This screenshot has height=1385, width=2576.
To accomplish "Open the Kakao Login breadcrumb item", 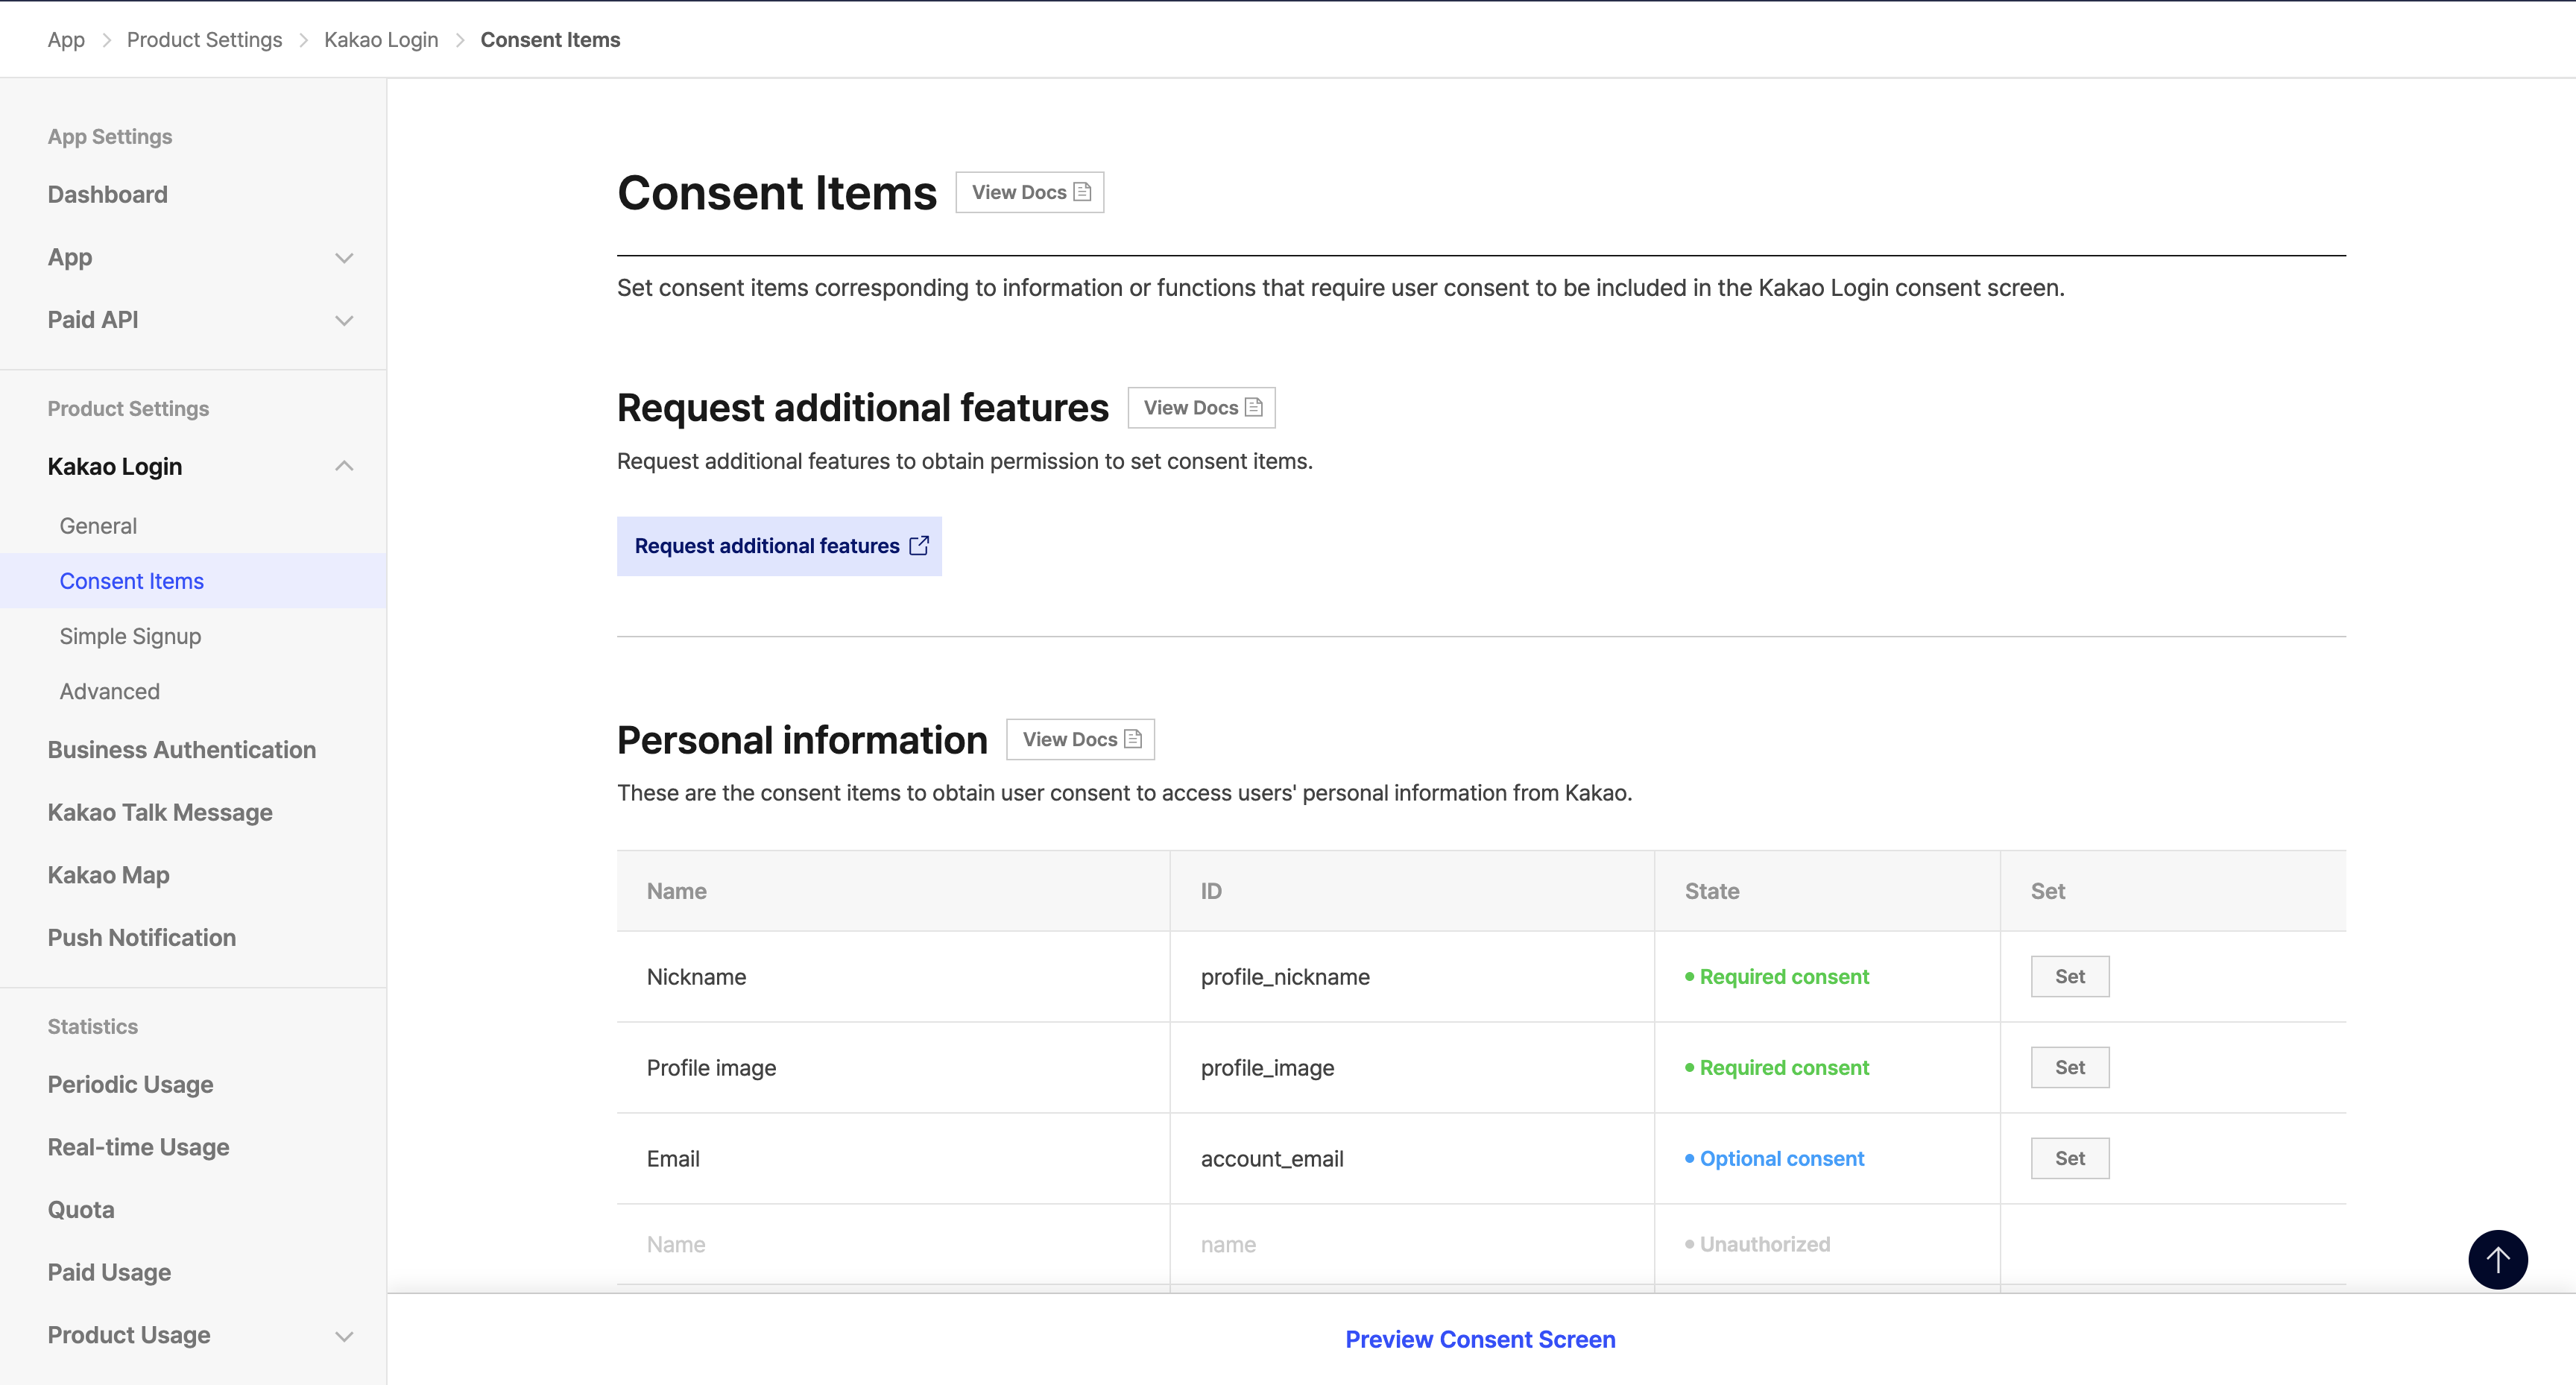I will pos(380,39).
